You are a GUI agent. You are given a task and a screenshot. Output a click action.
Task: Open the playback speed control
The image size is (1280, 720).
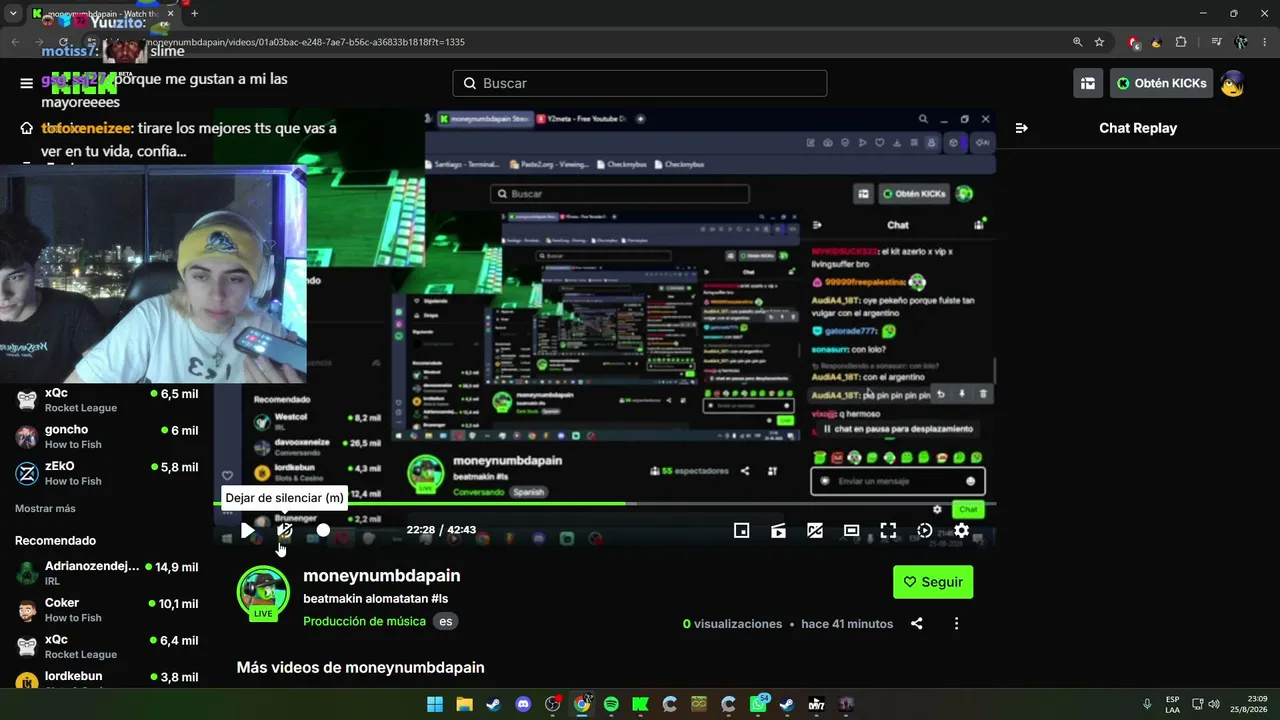click(x=925, y=531)
